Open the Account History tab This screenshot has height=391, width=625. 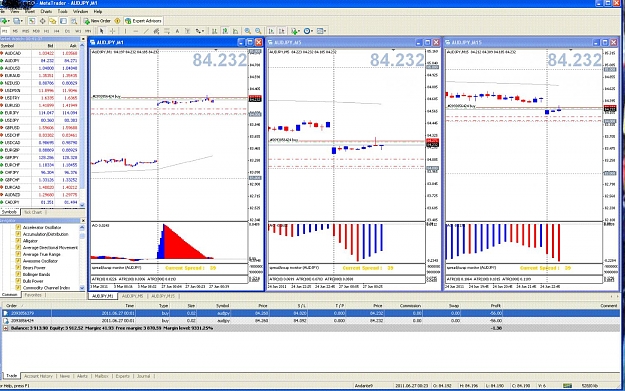pyautogui.click(x=38, y=376)
